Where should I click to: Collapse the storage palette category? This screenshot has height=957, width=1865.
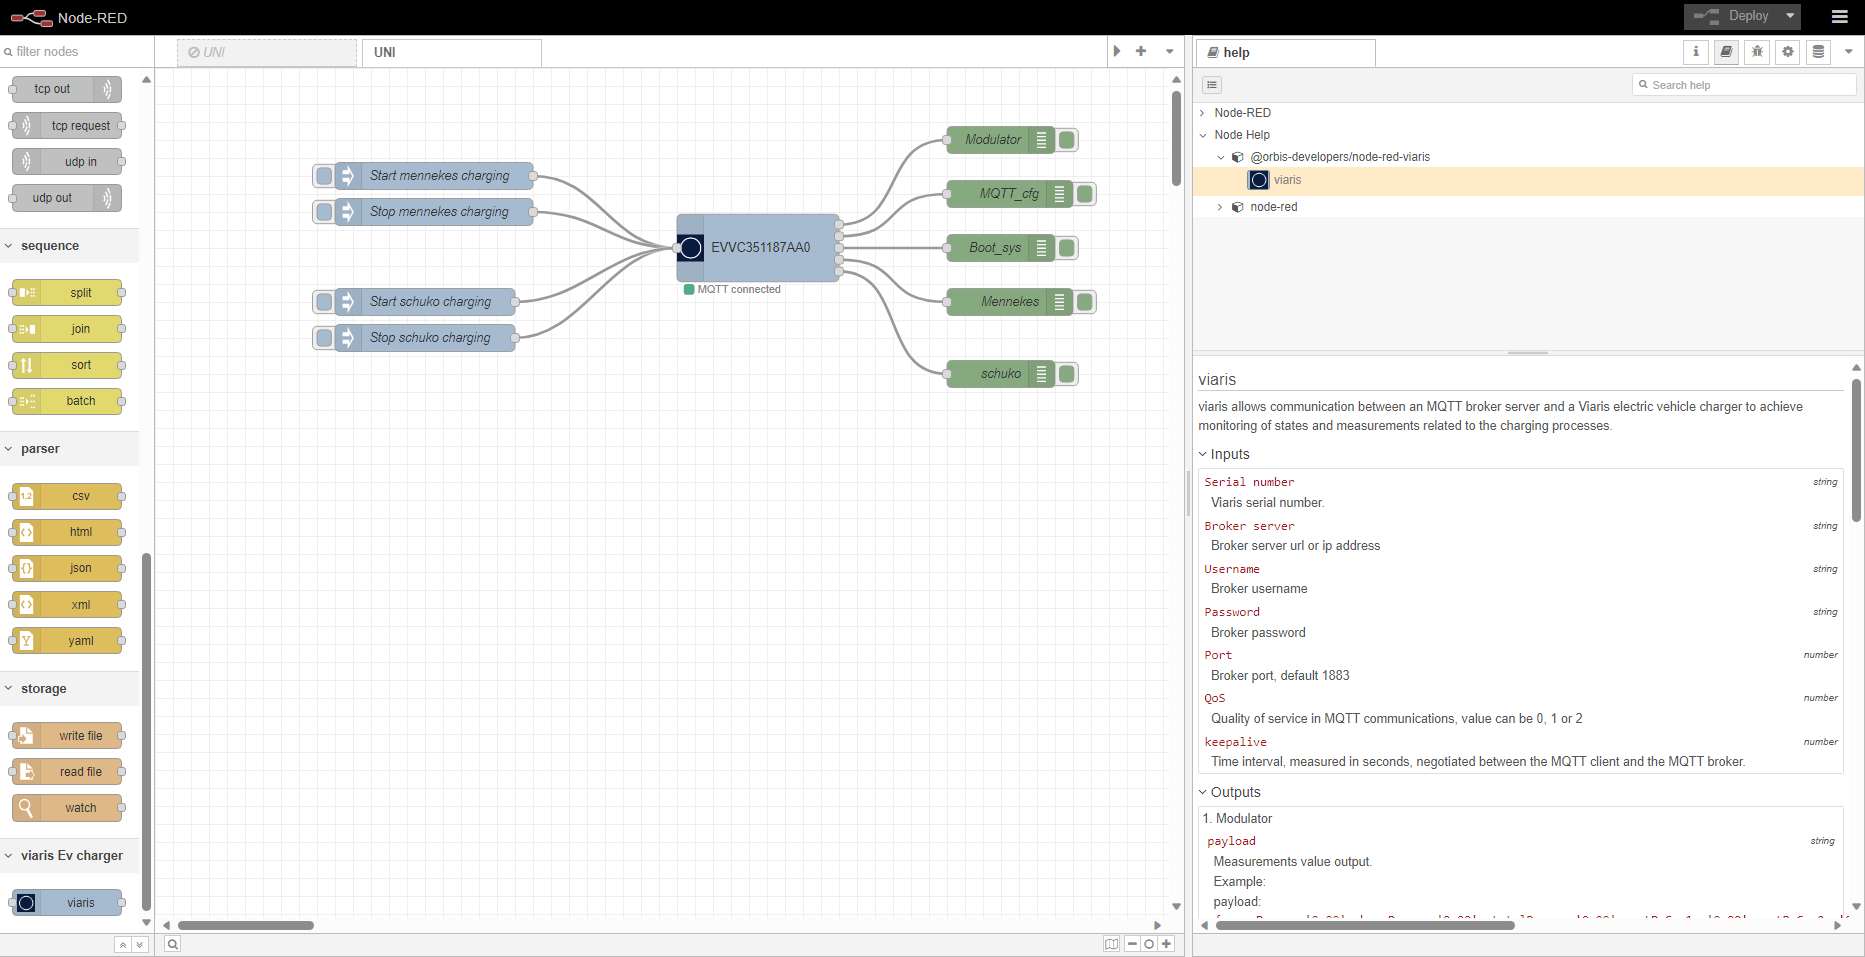[x=70, y=689]
